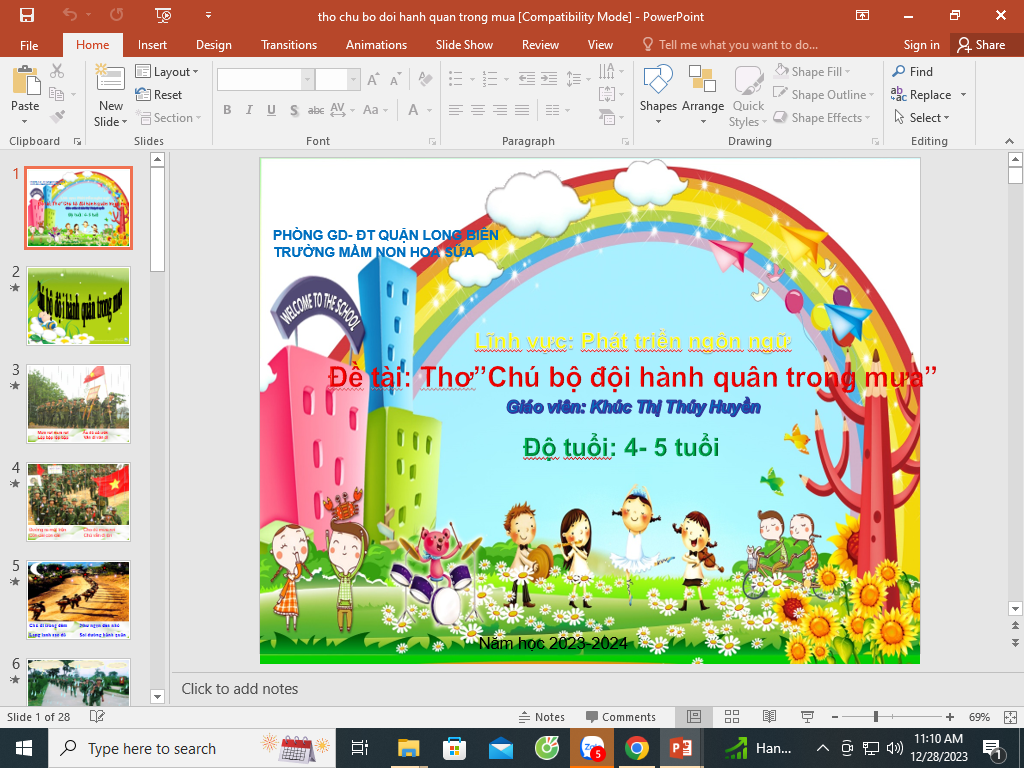Toggle Normal view button in status bar
The image size is (1024, 768).
tap(693, 717)
